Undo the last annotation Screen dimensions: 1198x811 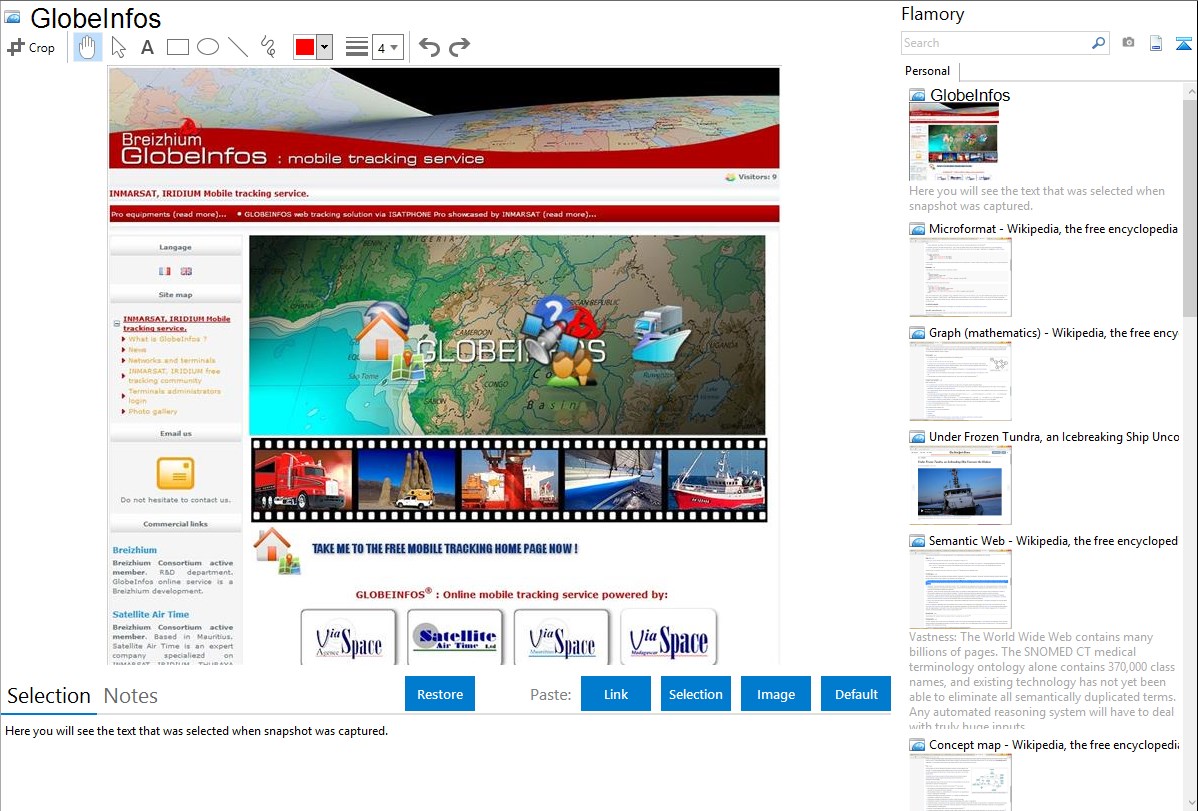tap(429, 47)
